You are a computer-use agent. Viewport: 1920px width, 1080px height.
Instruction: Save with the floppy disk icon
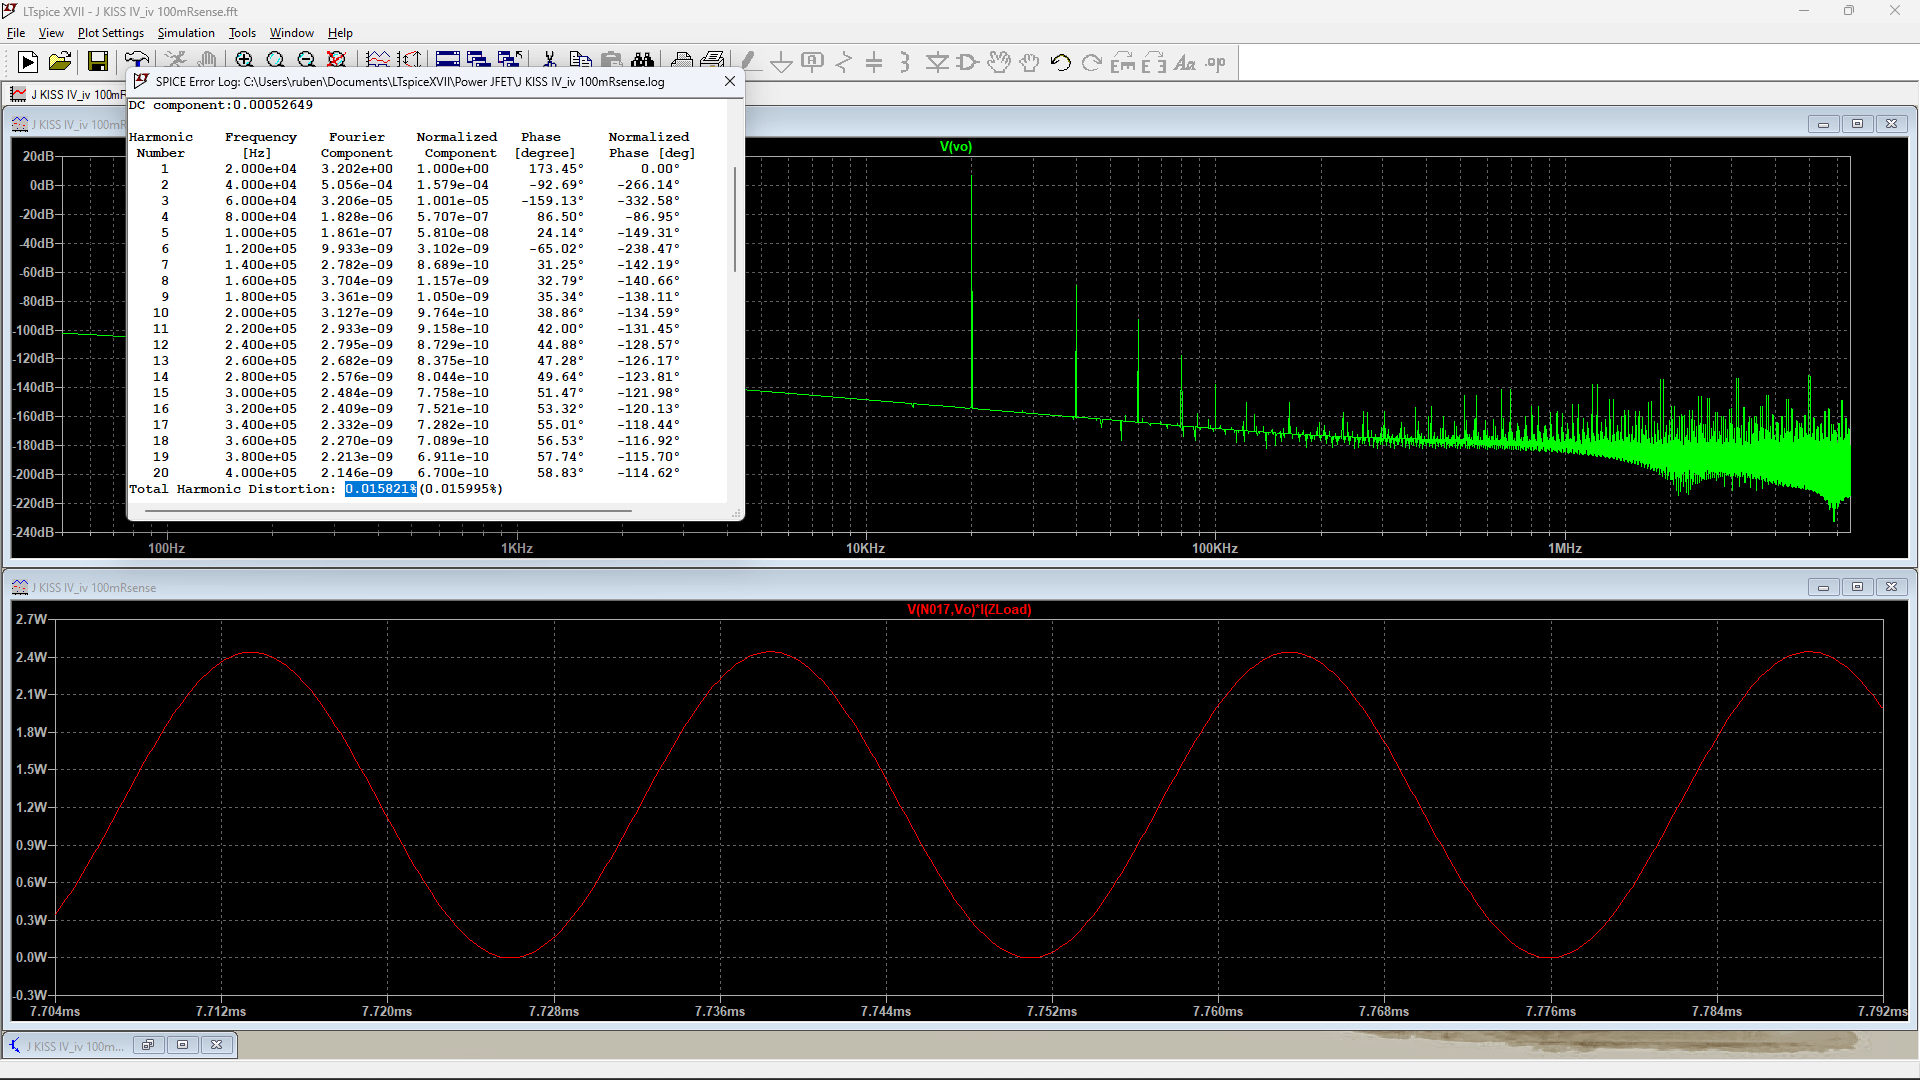pyautogui.click(x=98, y=62)
